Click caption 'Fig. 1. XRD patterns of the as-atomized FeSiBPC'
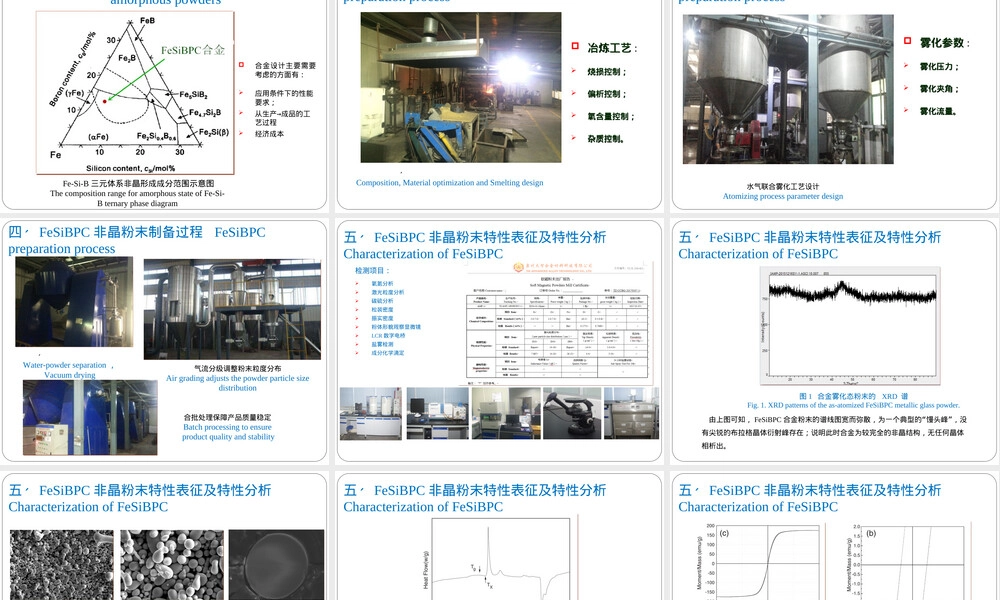Viewport: 1000px width, 600px height. click(853, 405)
